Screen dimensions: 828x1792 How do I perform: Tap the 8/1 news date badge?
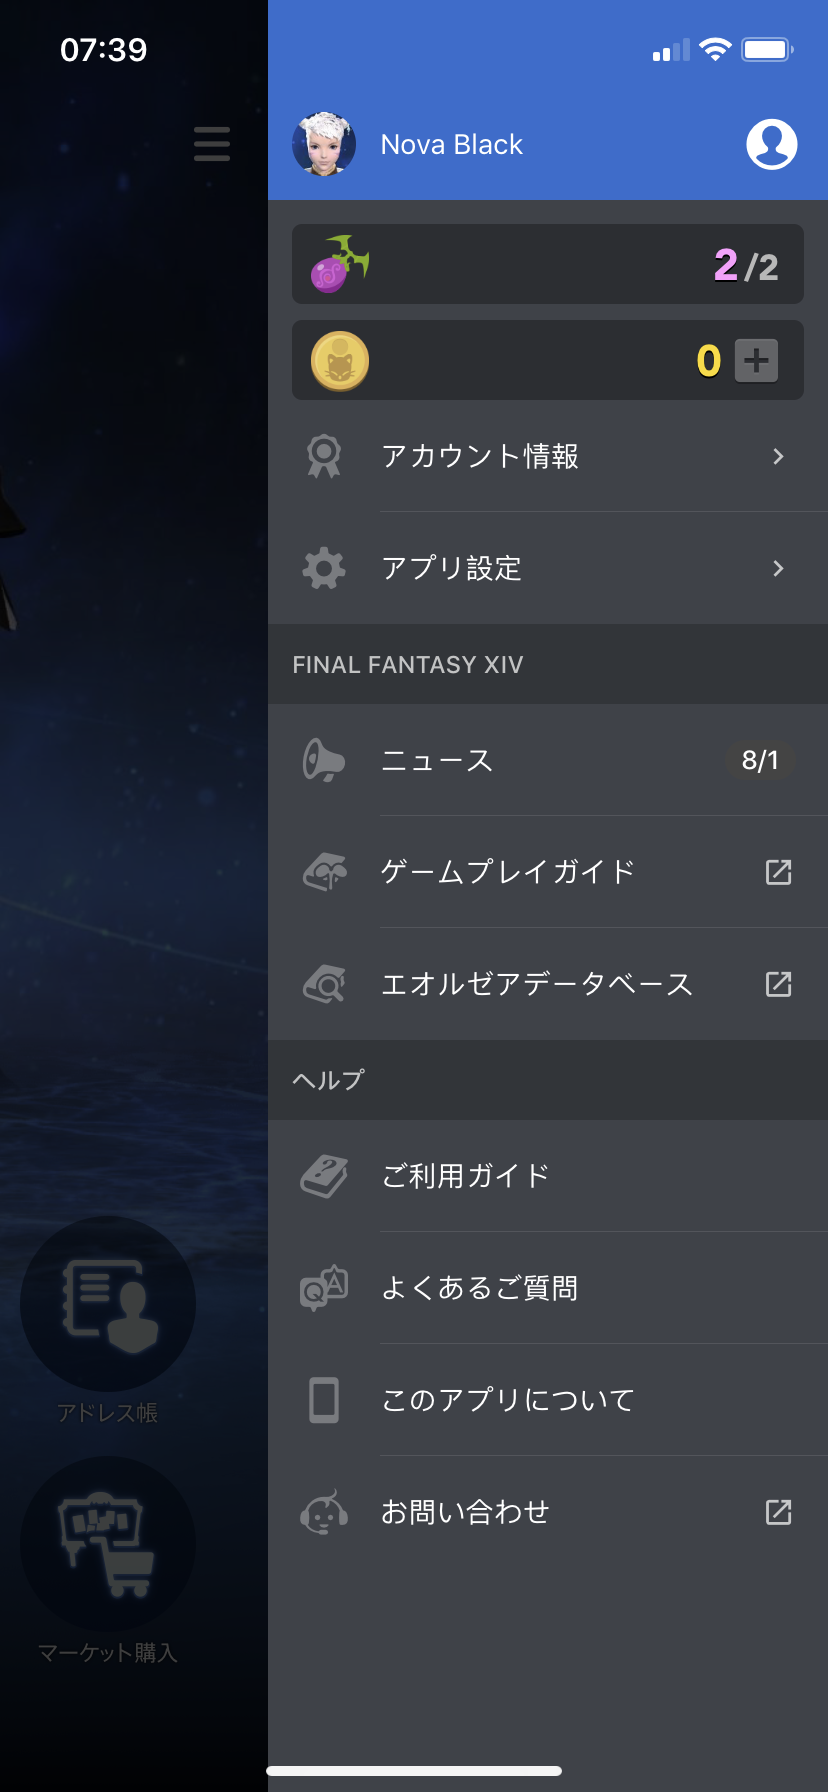tap(760, 760)
